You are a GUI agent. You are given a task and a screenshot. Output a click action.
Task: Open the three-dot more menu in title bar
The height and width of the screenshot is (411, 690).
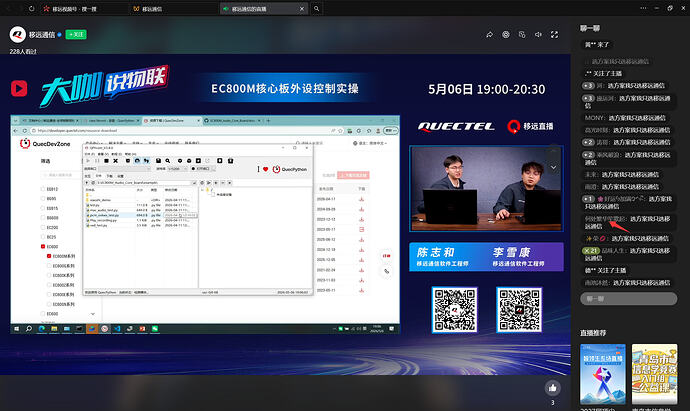pos(643,8)
